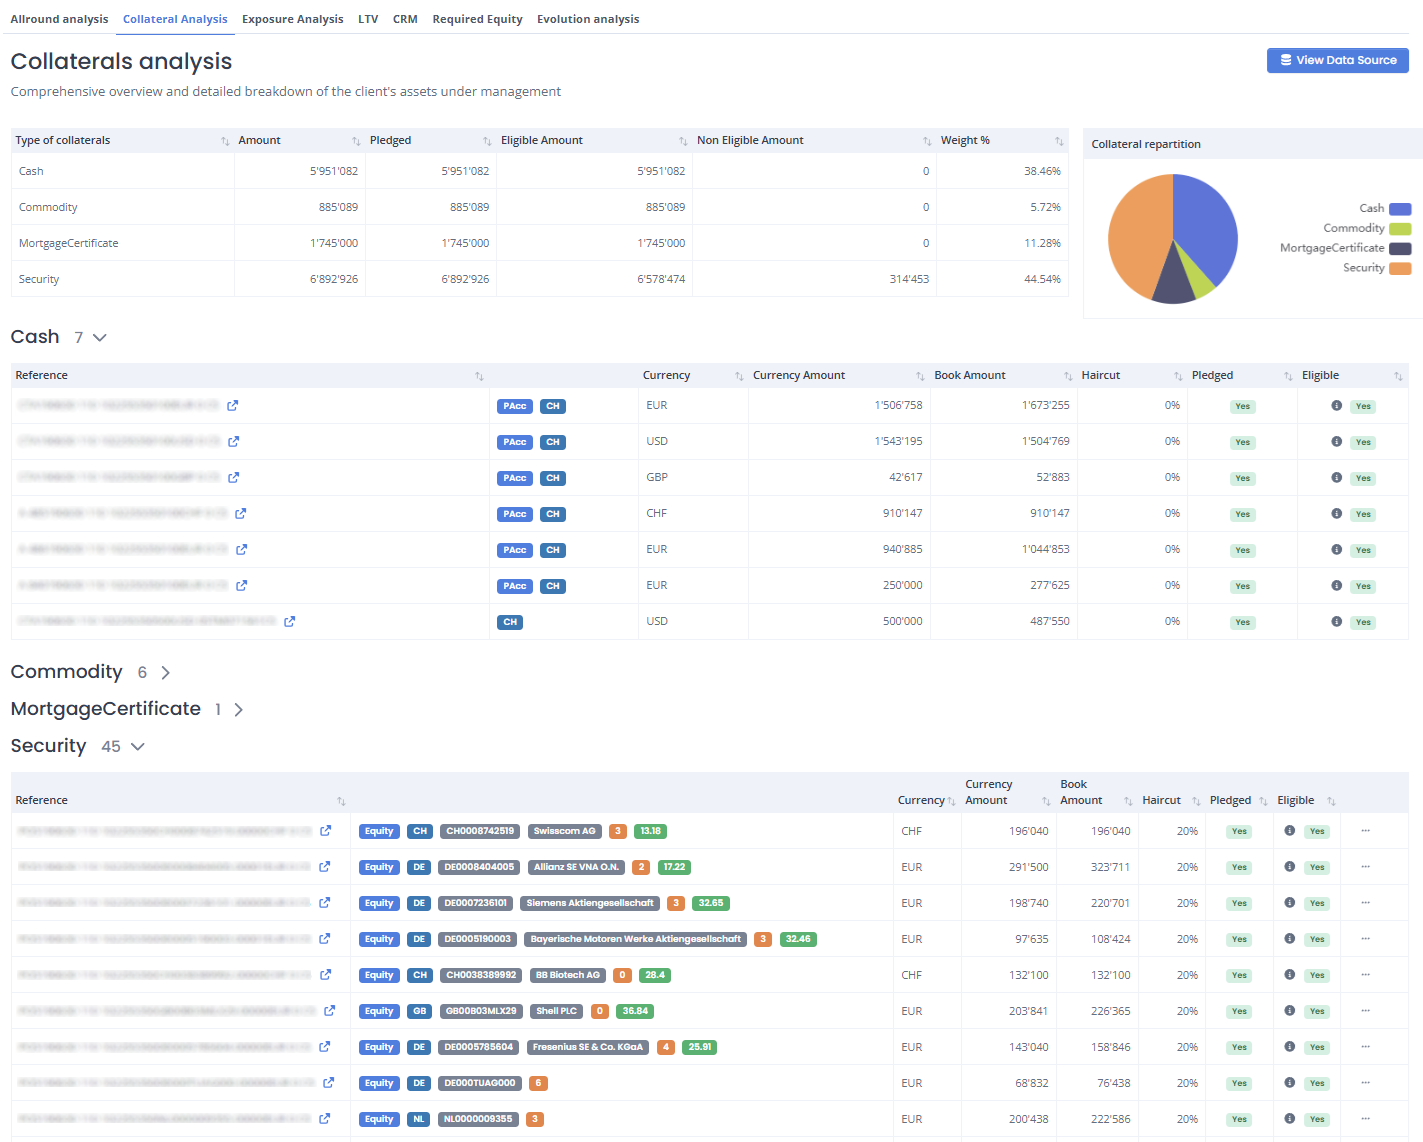This screenshot has width=1423, height=1142.
Task: Open external link for USD 500'000 cash reference
Action: coord(289,621)
